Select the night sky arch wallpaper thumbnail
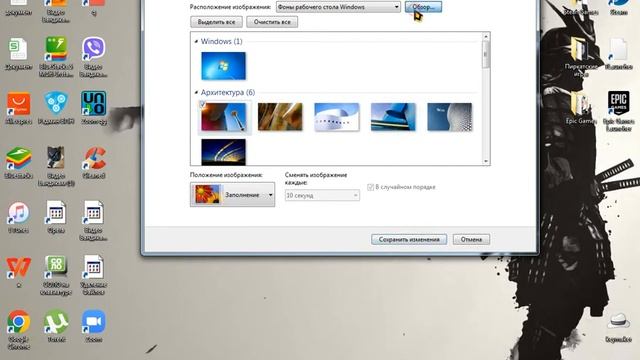640x360 pixels. (x=224, y=152)
